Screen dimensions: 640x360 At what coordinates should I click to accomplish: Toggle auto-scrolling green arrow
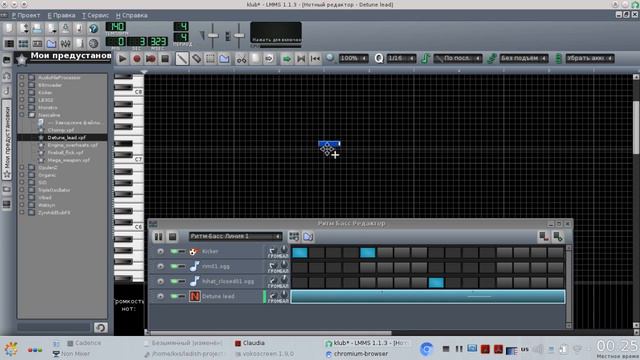287,59
